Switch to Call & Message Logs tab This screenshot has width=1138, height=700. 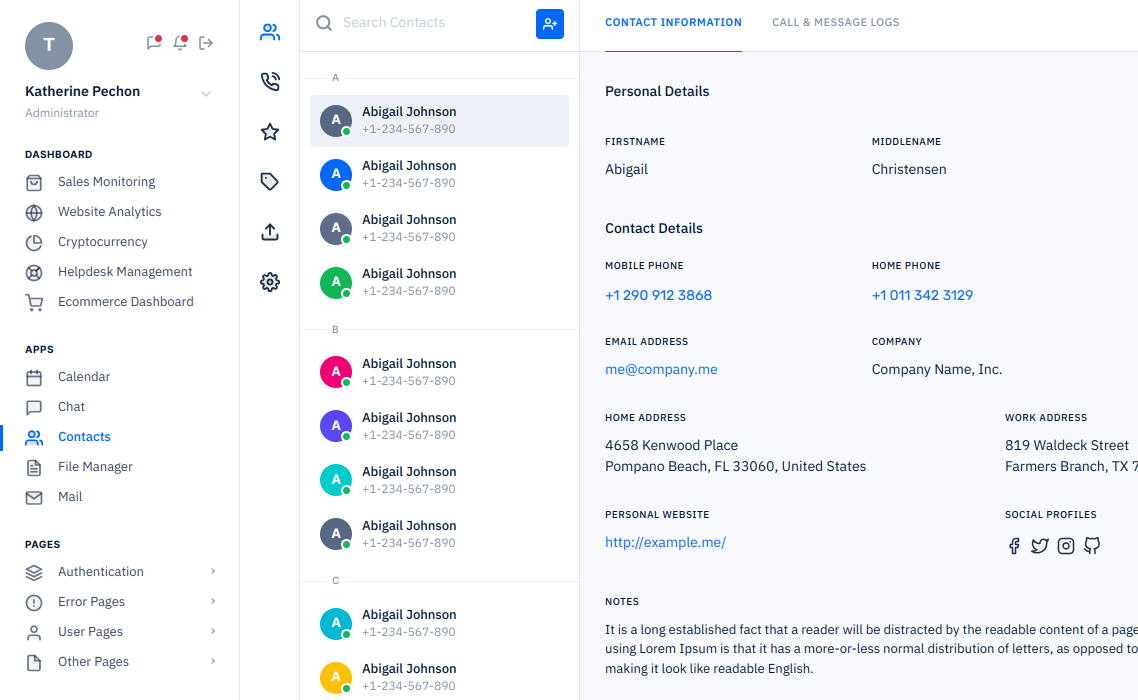click(835, 23)
